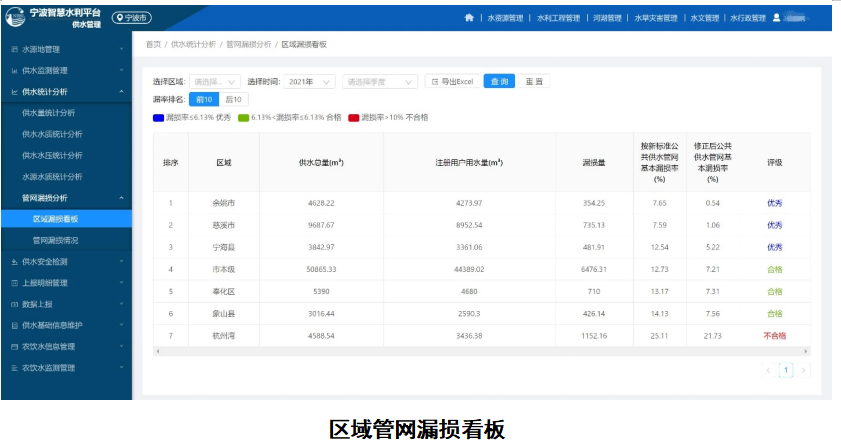Click the 供水安全检测 sidebar icon

tap(13, 261)
